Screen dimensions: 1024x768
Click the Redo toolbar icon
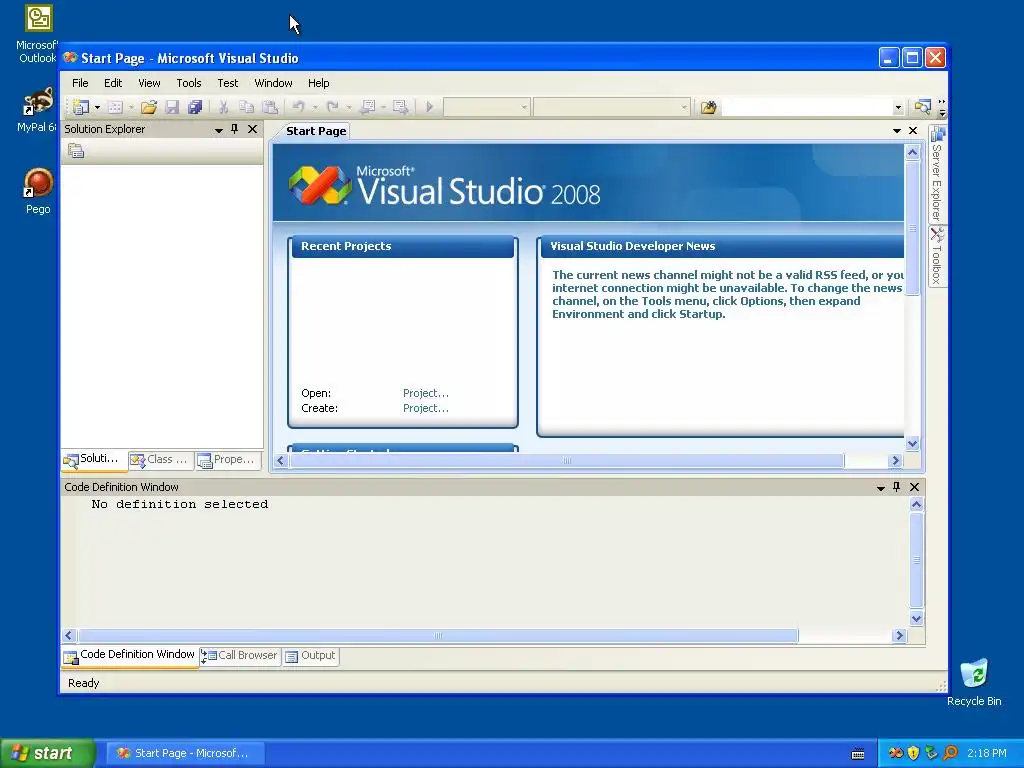[332, 106]
